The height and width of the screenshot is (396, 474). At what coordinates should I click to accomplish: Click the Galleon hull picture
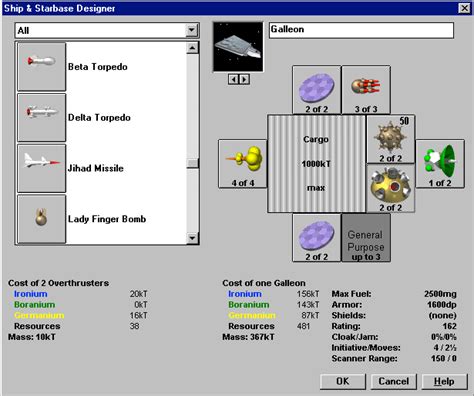coord(238,47)
